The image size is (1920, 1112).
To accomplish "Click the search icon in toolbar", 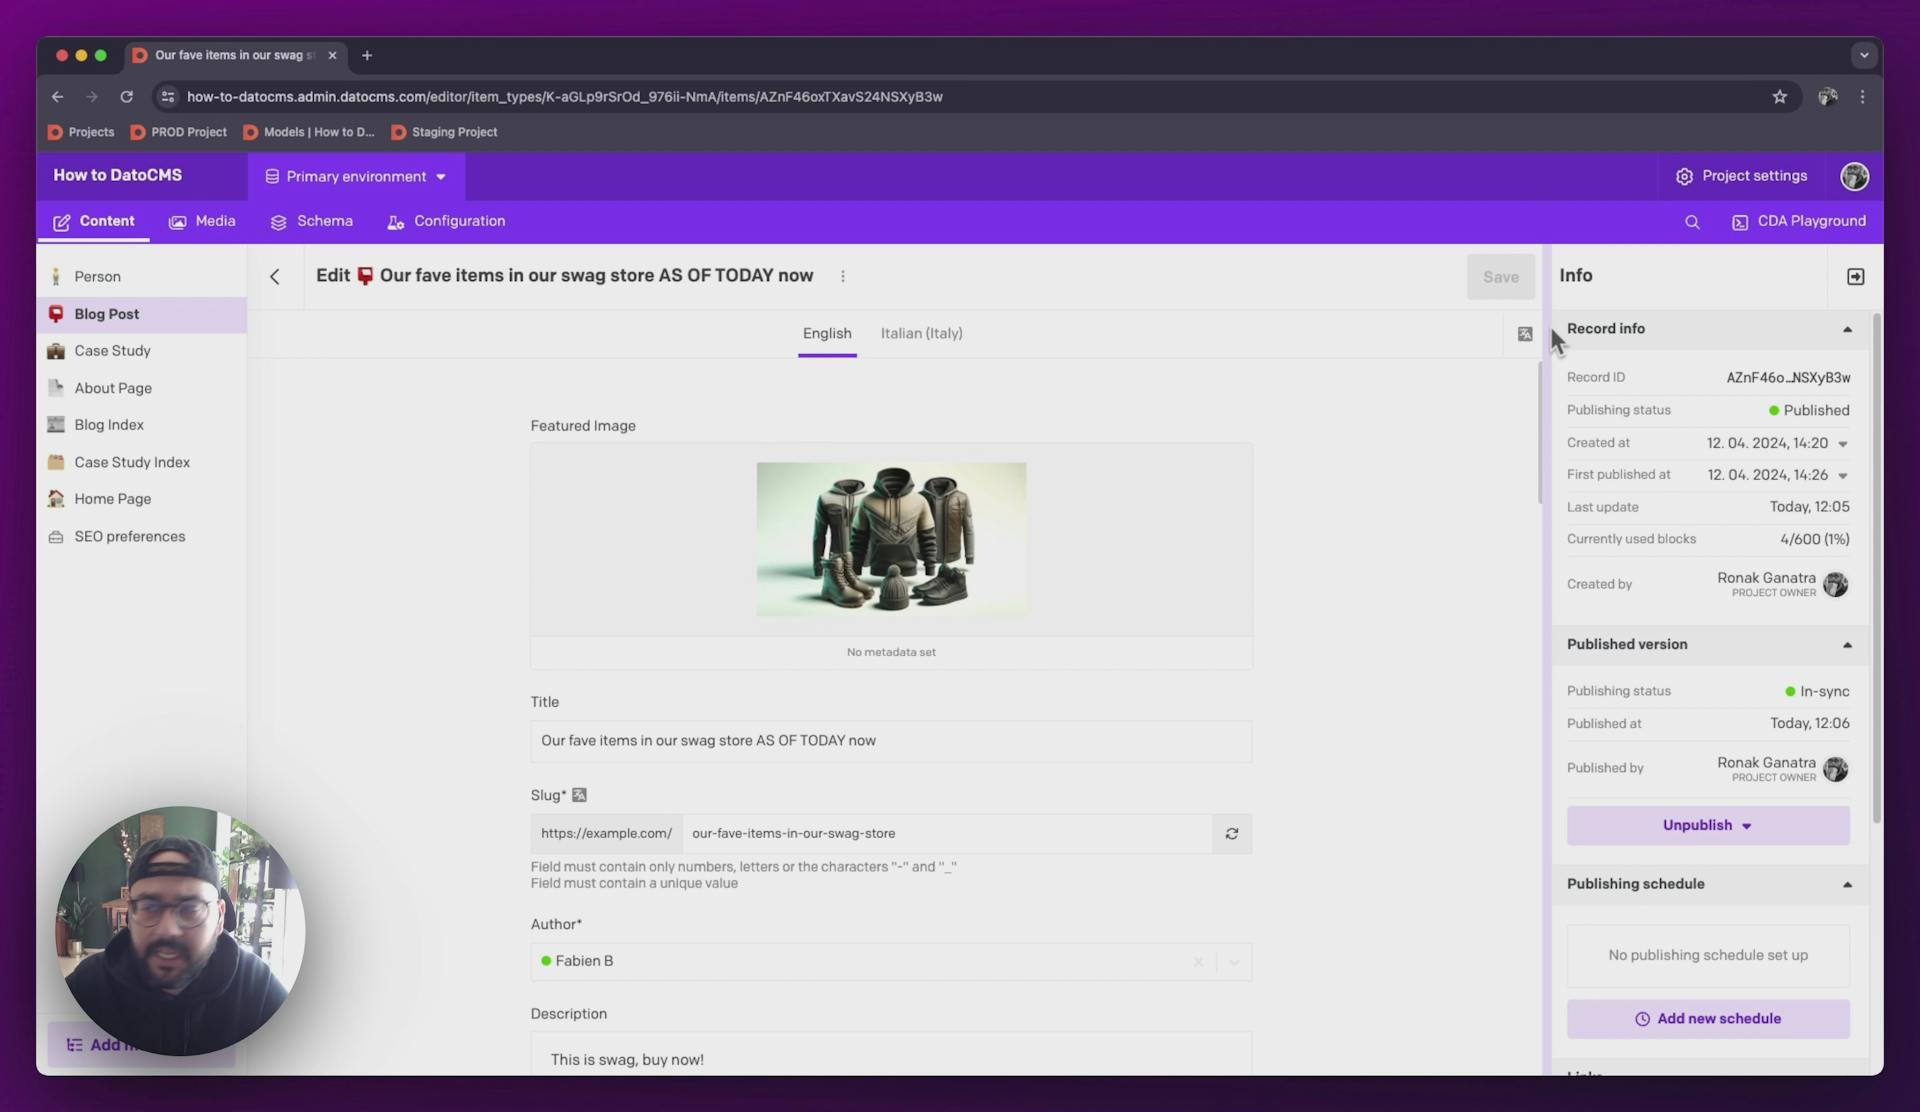I will 1692,221.
